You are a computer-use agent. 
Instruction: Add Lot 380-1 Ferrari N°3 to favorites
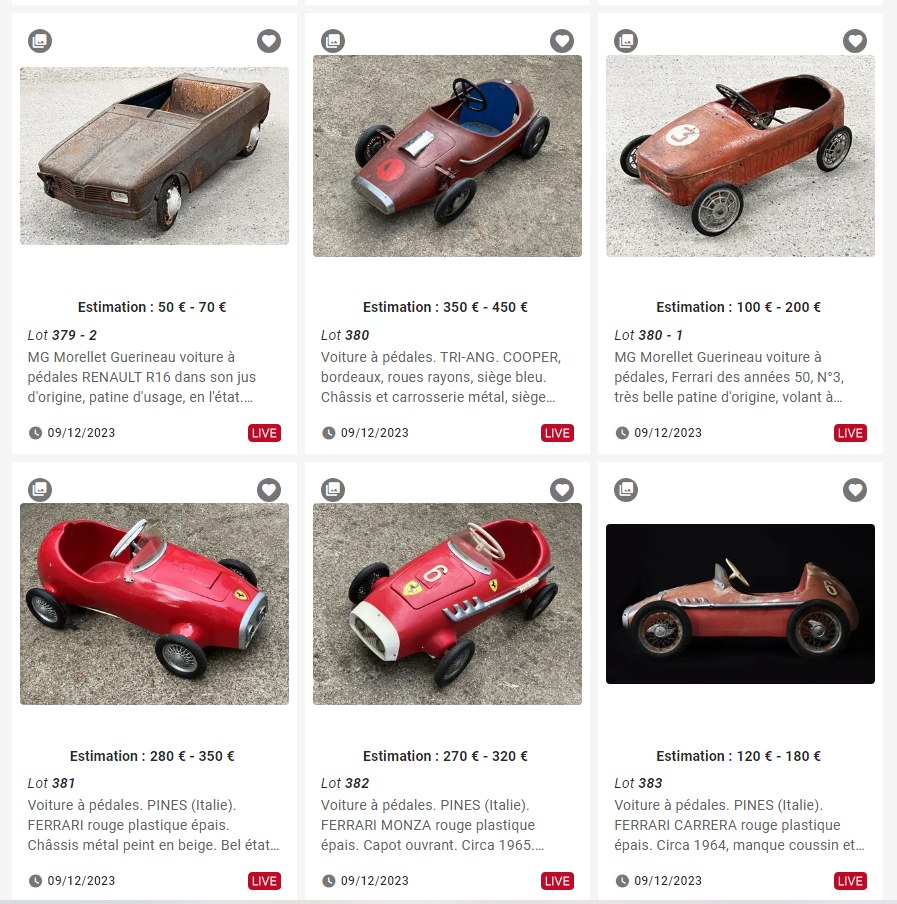pos(855,41)
